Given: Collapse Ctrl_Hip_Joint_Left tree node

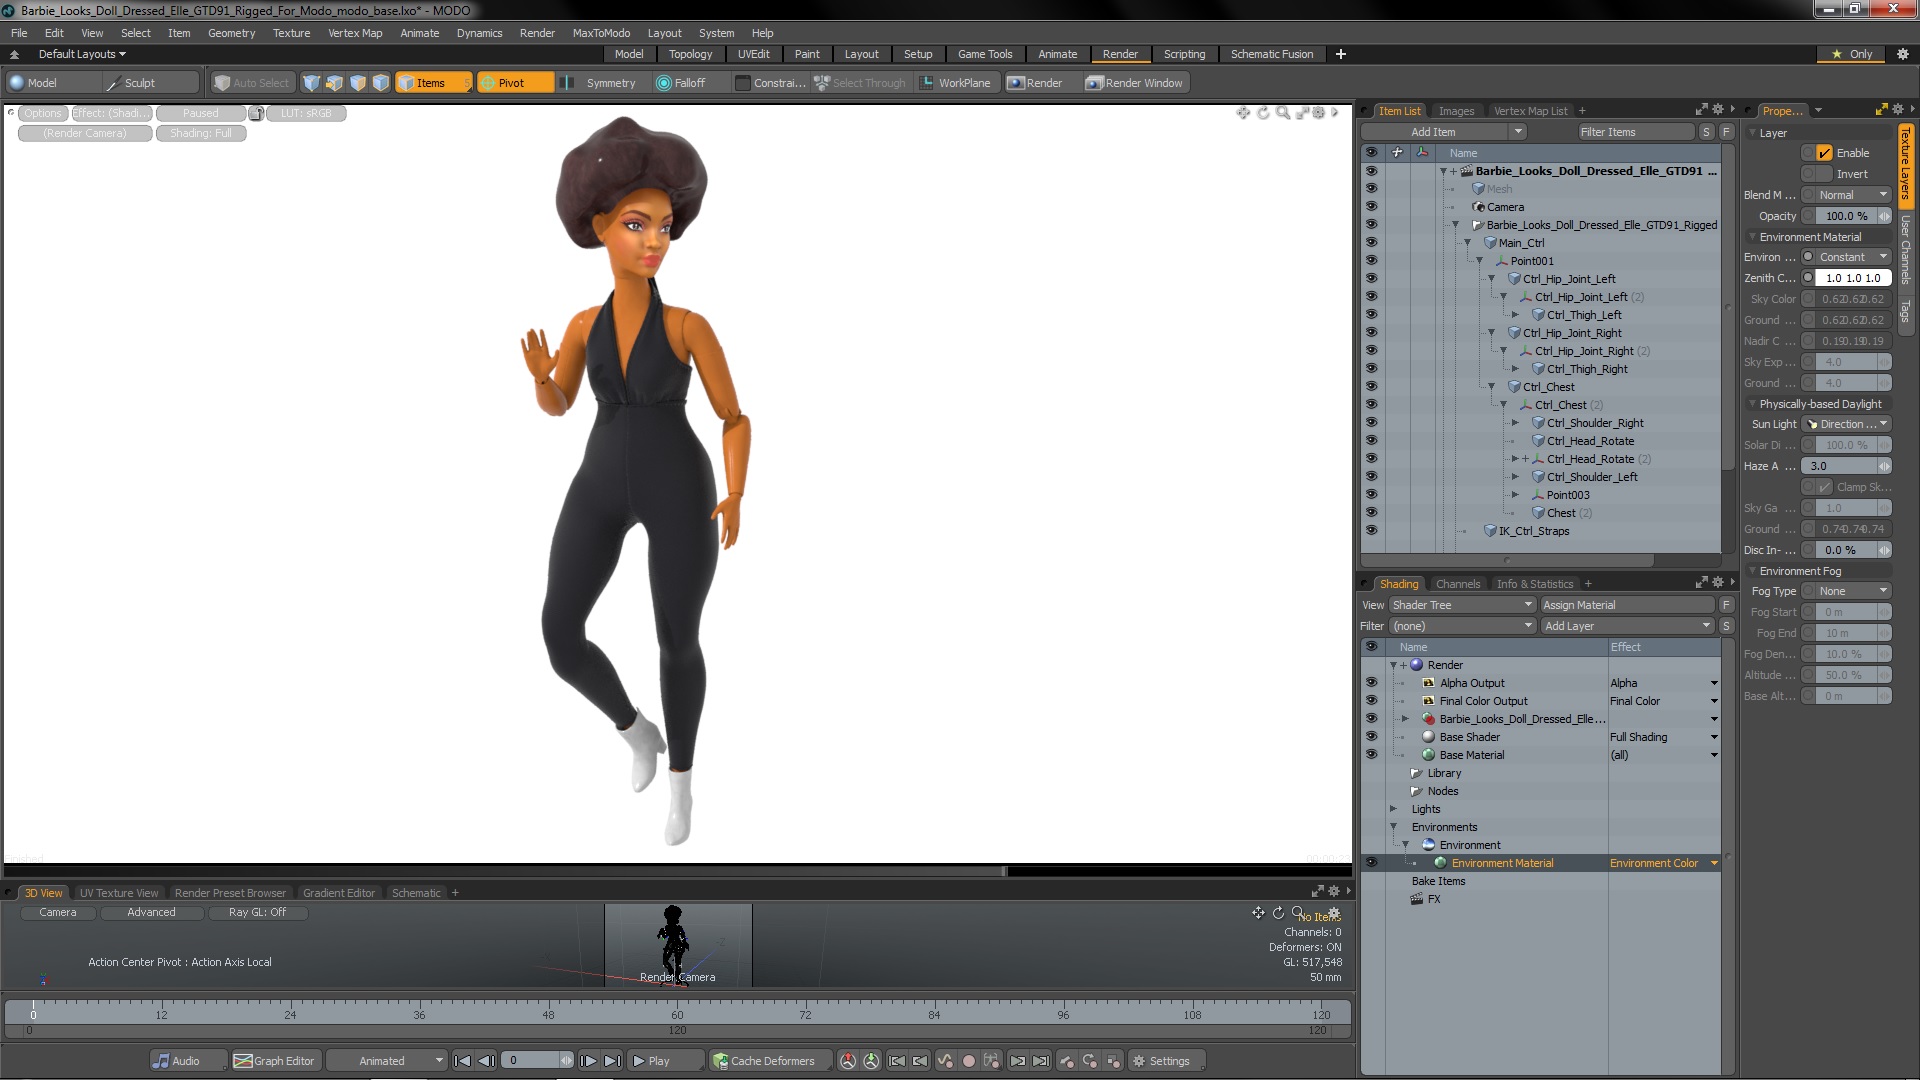Looking at the screenshot, I should pyautogui.click(x=1491, y=279).
